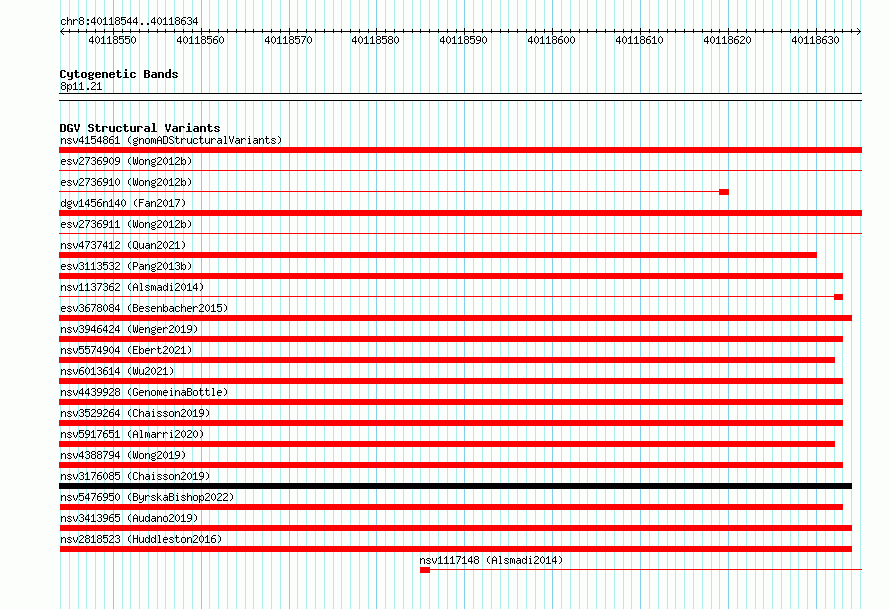Image resolution: width=890 pixels, height=609 pixels.
Task: Select the nsv4737412 Quan2021 red bar
Action: 438,255
